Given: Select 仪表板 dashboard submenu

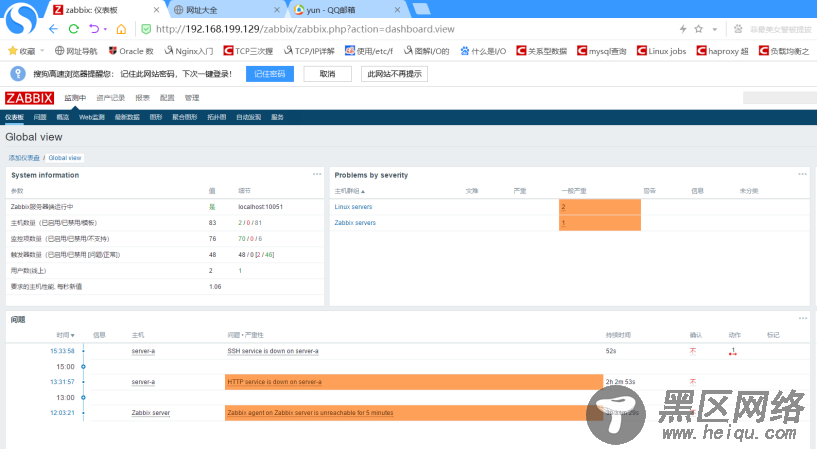Looking at the screenshot, I should coord(15,117).
